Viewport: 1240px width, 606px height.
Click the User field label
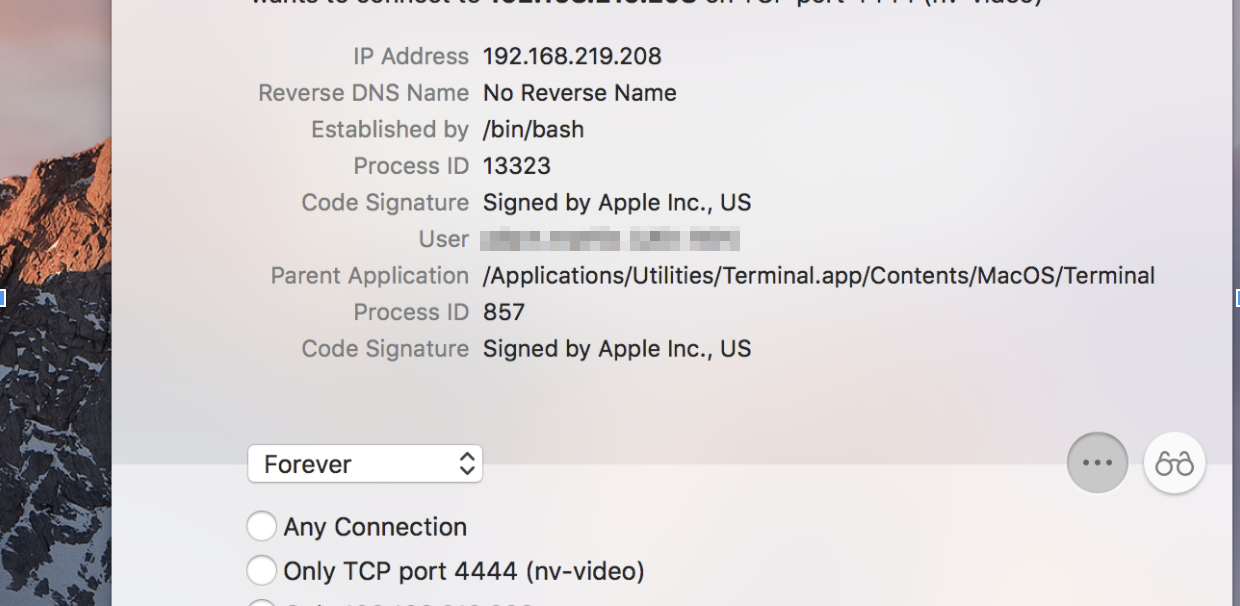(443, 240)
